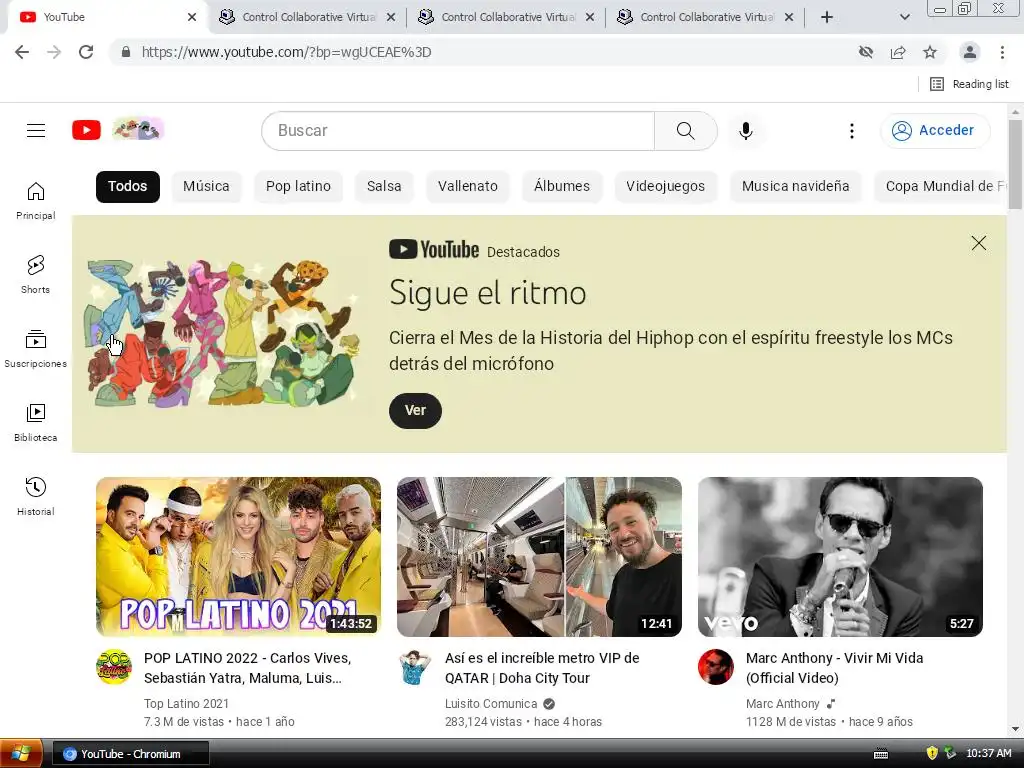Open the Windows Start button
Image resolution: width=1024 pixels, height=768 pixels.
click(22, 754)
